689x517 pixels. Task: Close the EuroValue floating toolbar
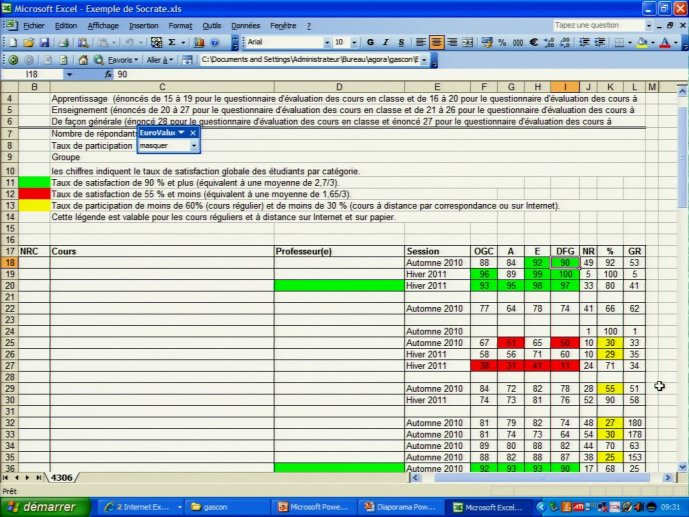pyautogui.click(x=193, y=133)
